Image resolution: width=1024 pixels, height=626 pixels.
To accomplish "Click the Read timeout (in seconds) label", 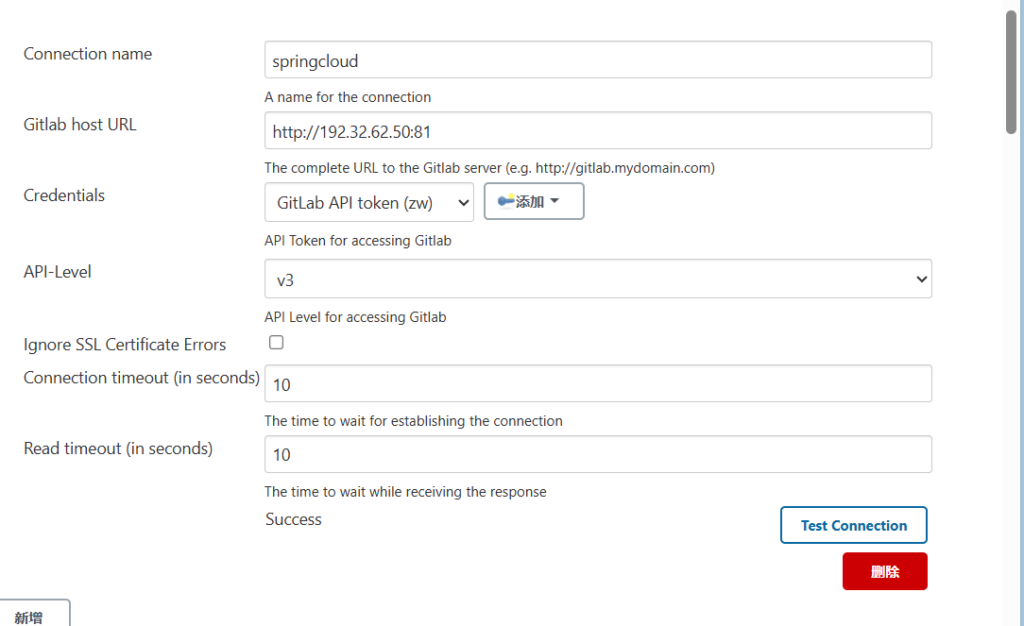I will coord(118,449).
